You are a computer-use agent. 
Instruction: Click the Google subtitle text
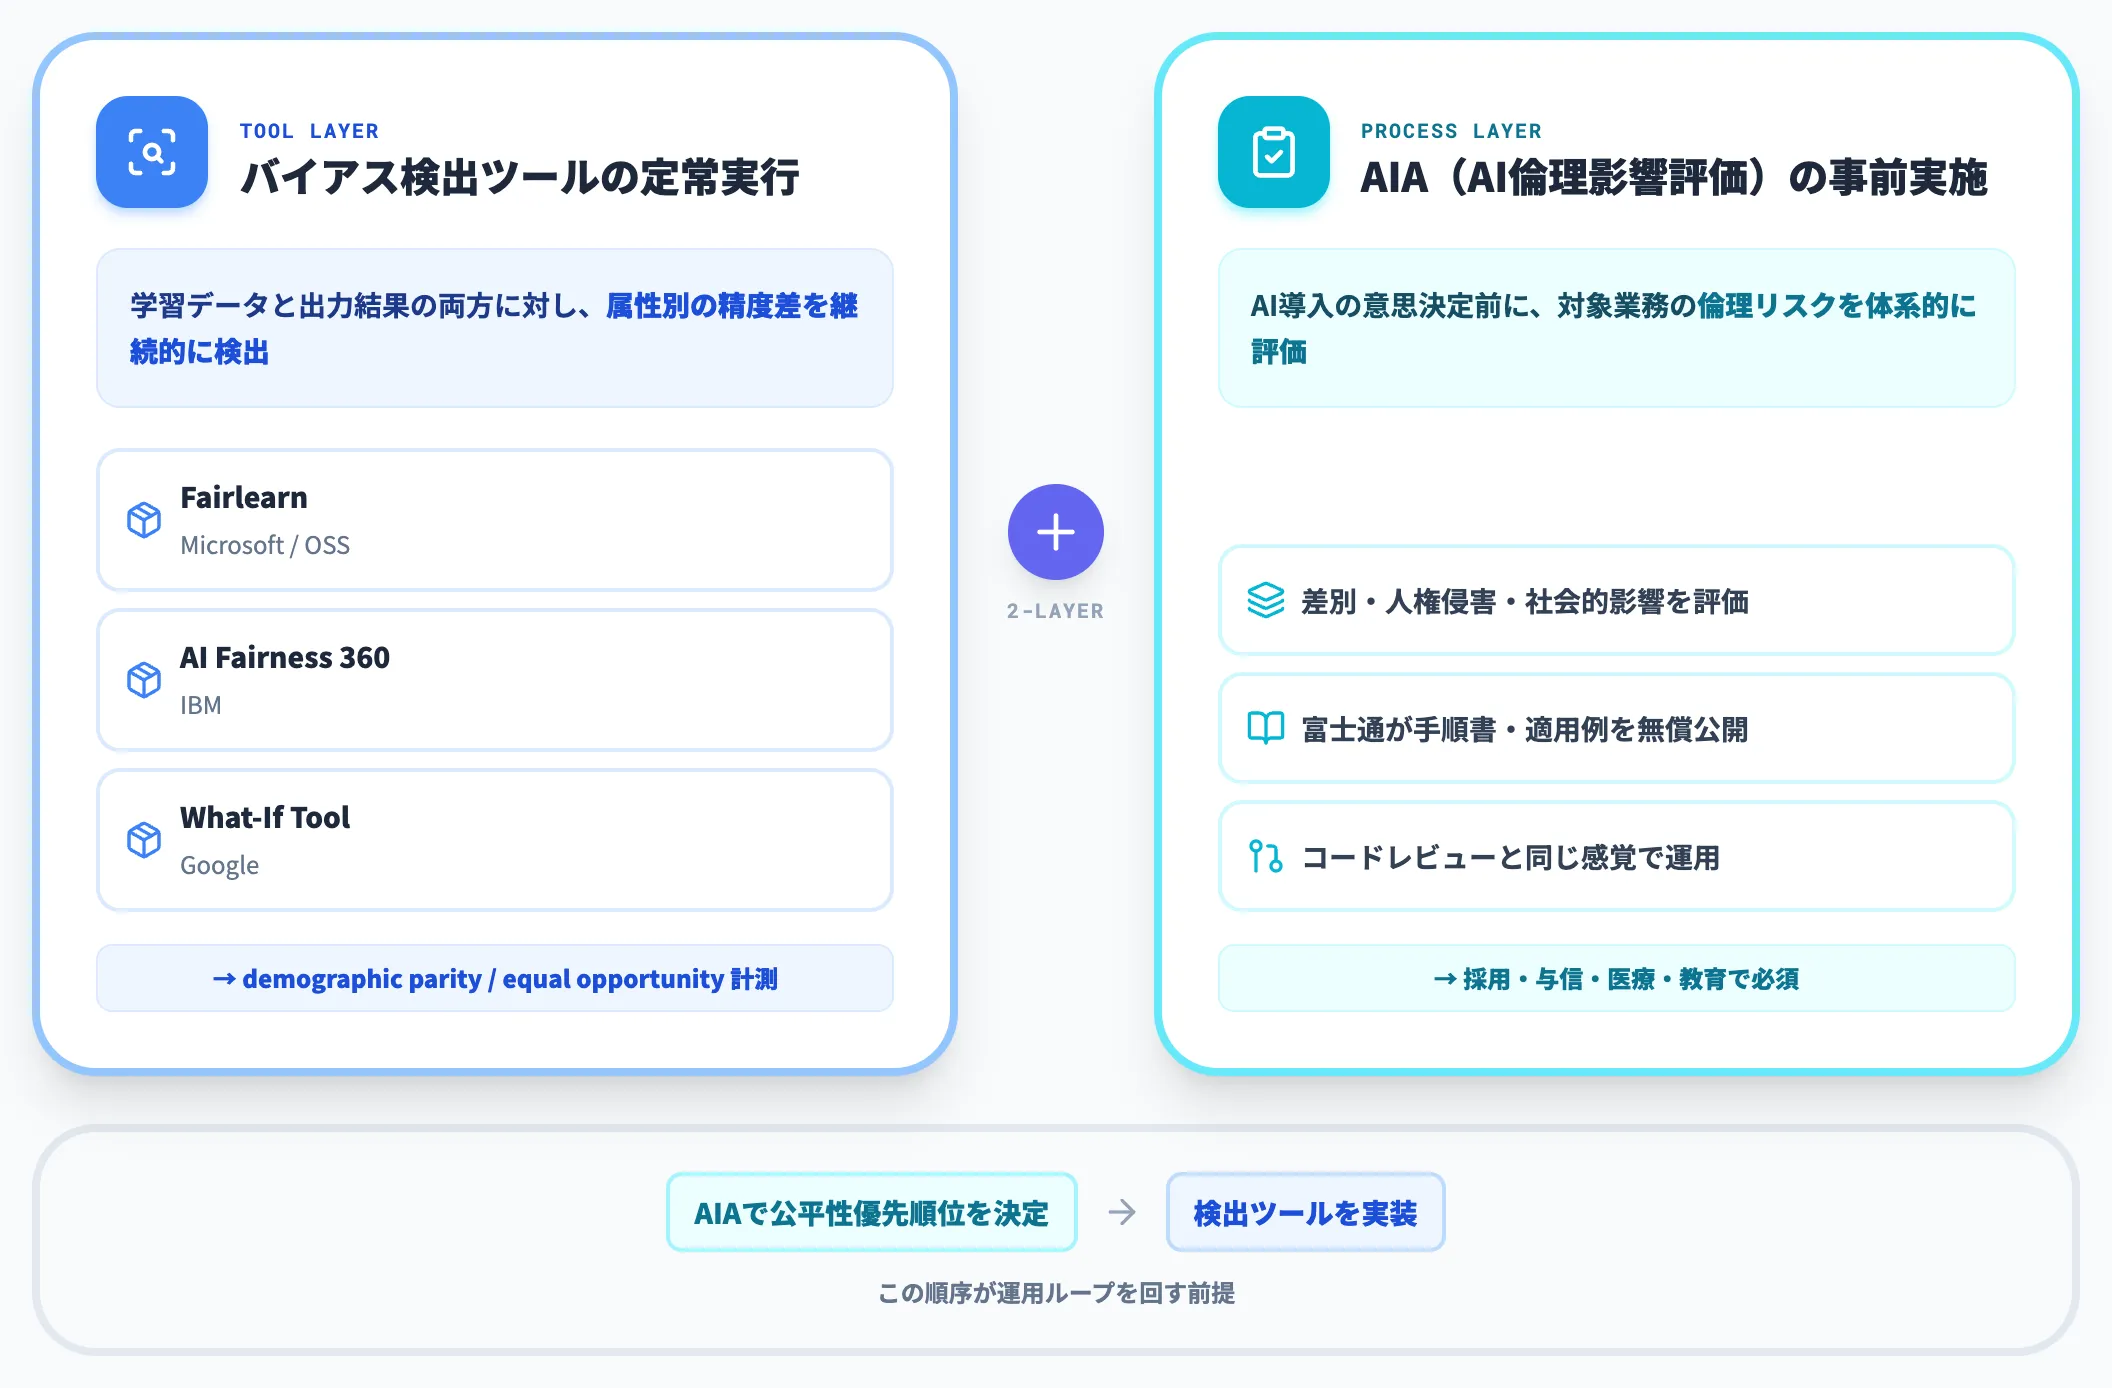point(219,865)
